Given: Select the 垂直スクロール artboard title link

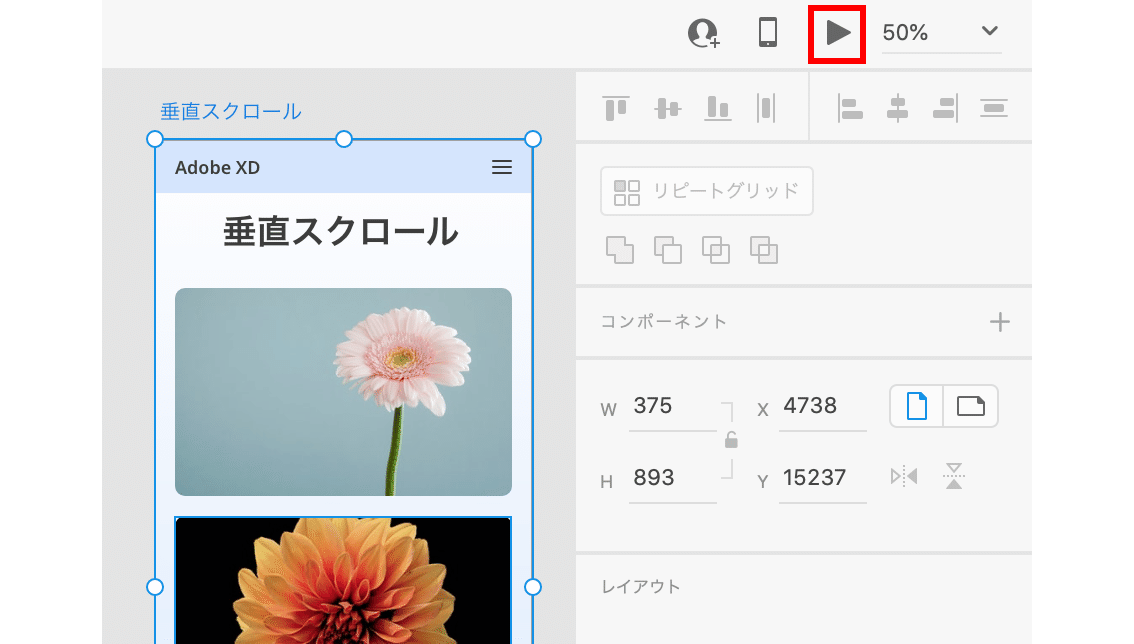Looking at the screenshot, I should pos(230,111).
